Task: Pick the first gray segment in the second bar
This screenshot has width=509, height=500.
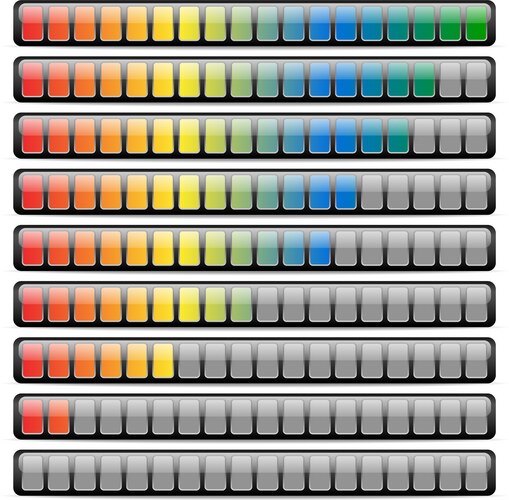Action: point(451,80)
